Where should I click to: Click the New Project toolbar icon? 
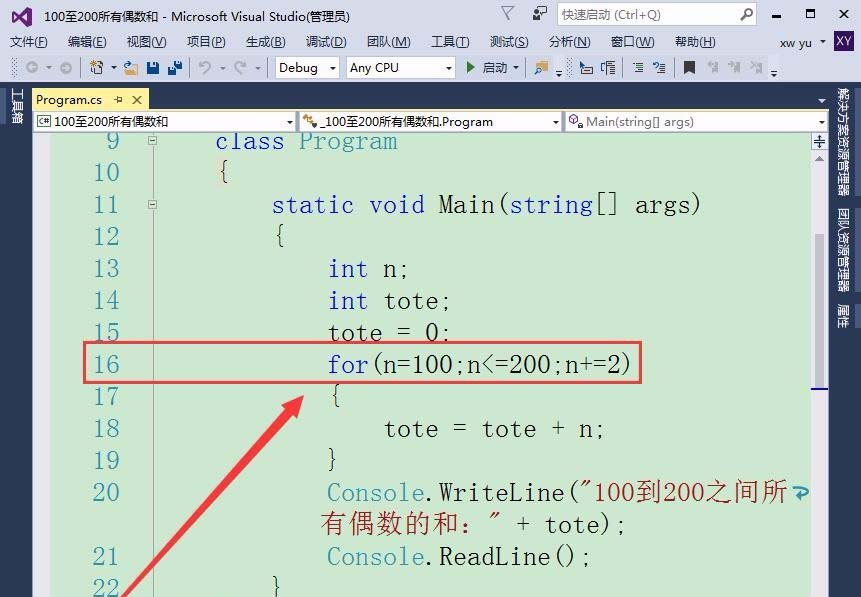click(x=95, y=67)
